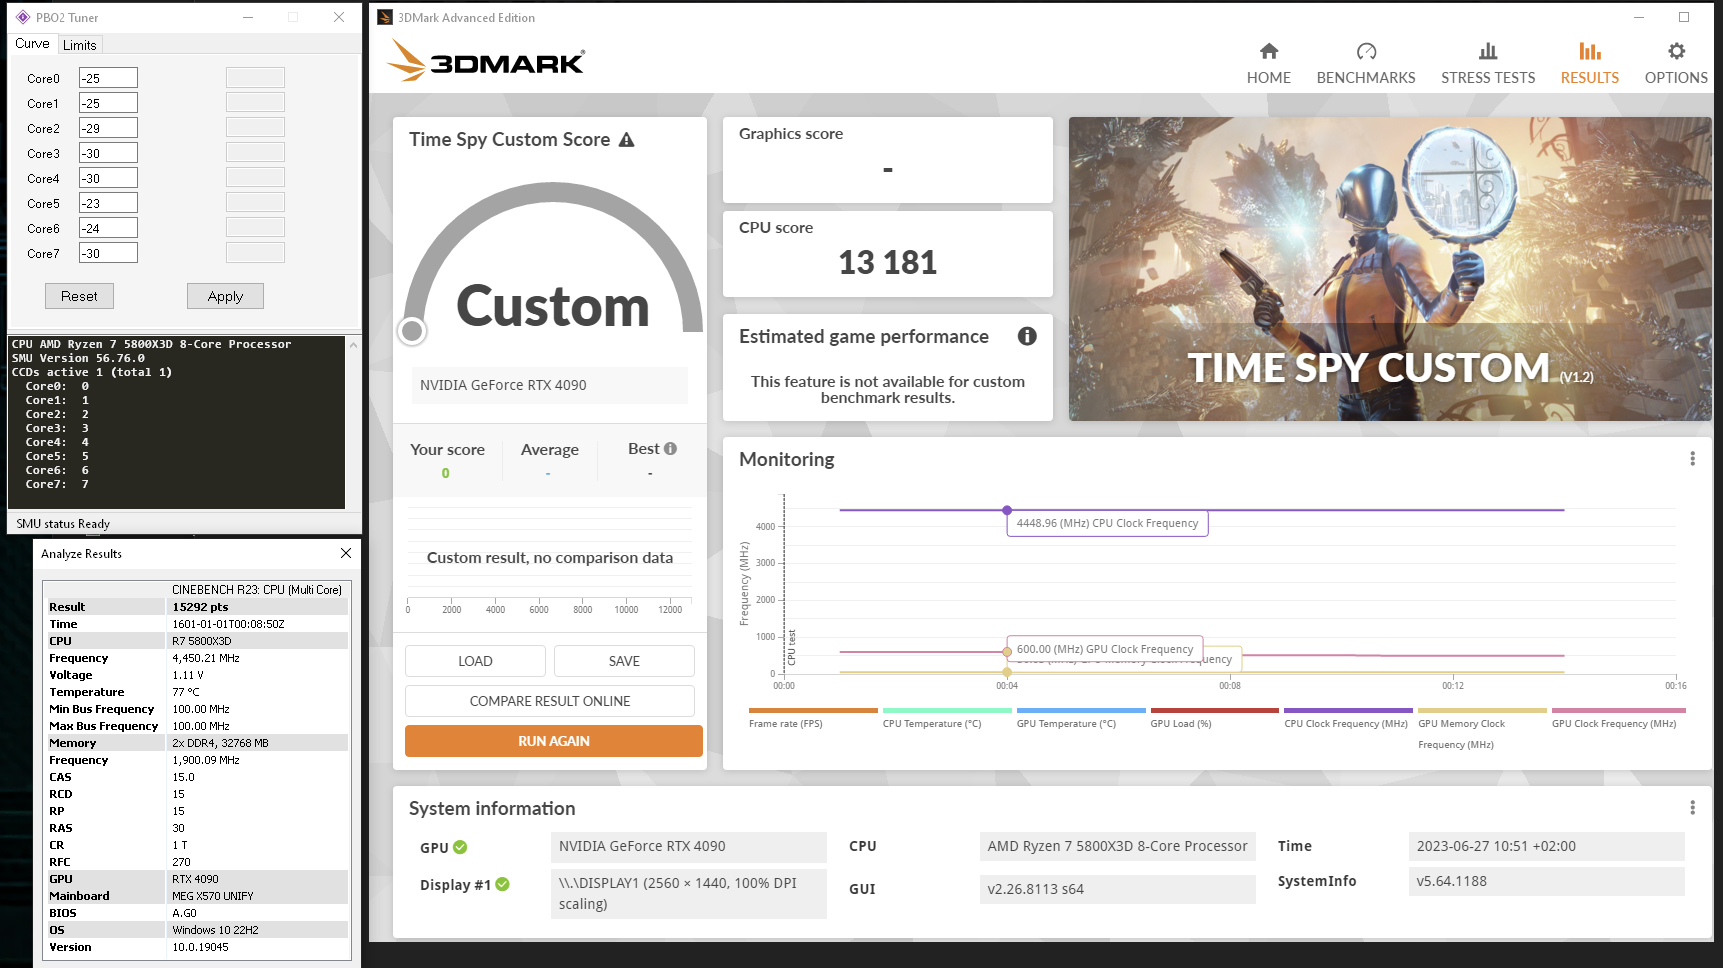1723x968 pixels.
Task: Click the Display #1 resolution value field
Action: click(689, 893)
